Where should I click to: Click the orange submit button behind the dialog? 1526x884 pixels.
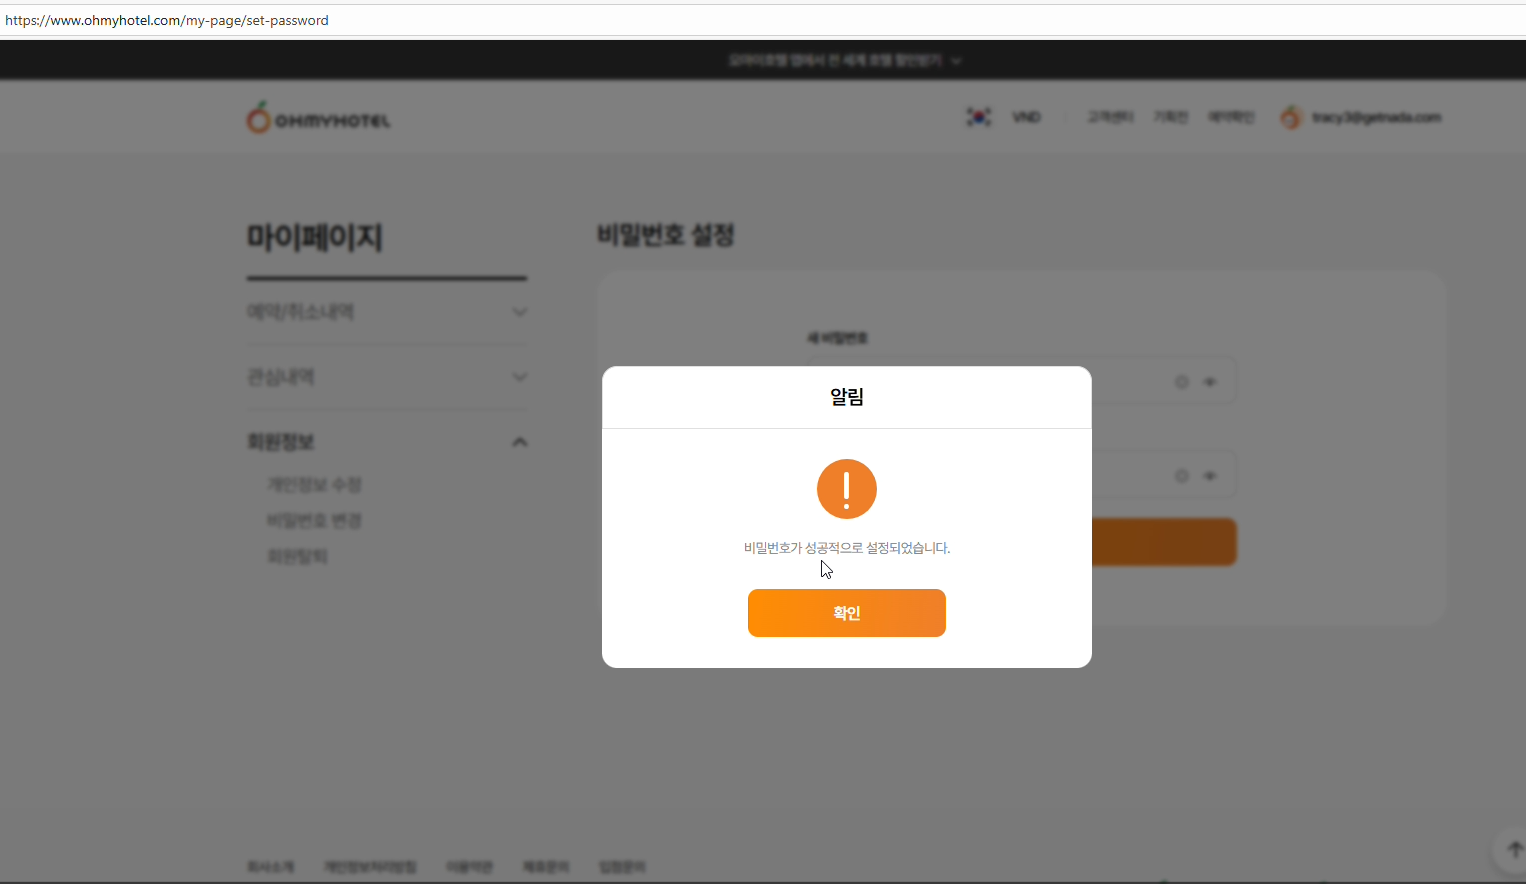click(x=1164, y=542)
